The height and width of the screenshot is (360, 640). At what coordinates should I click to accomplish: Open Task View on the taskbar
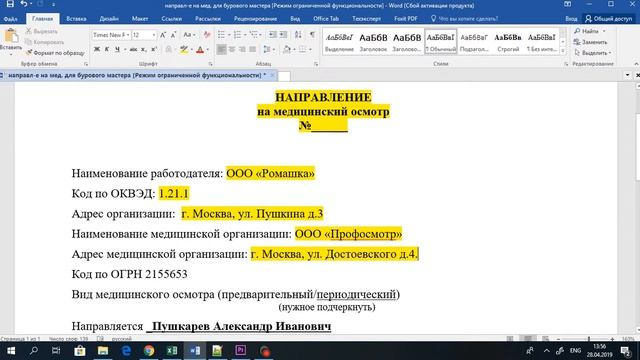pyautogui.click(x=56, y=351)
